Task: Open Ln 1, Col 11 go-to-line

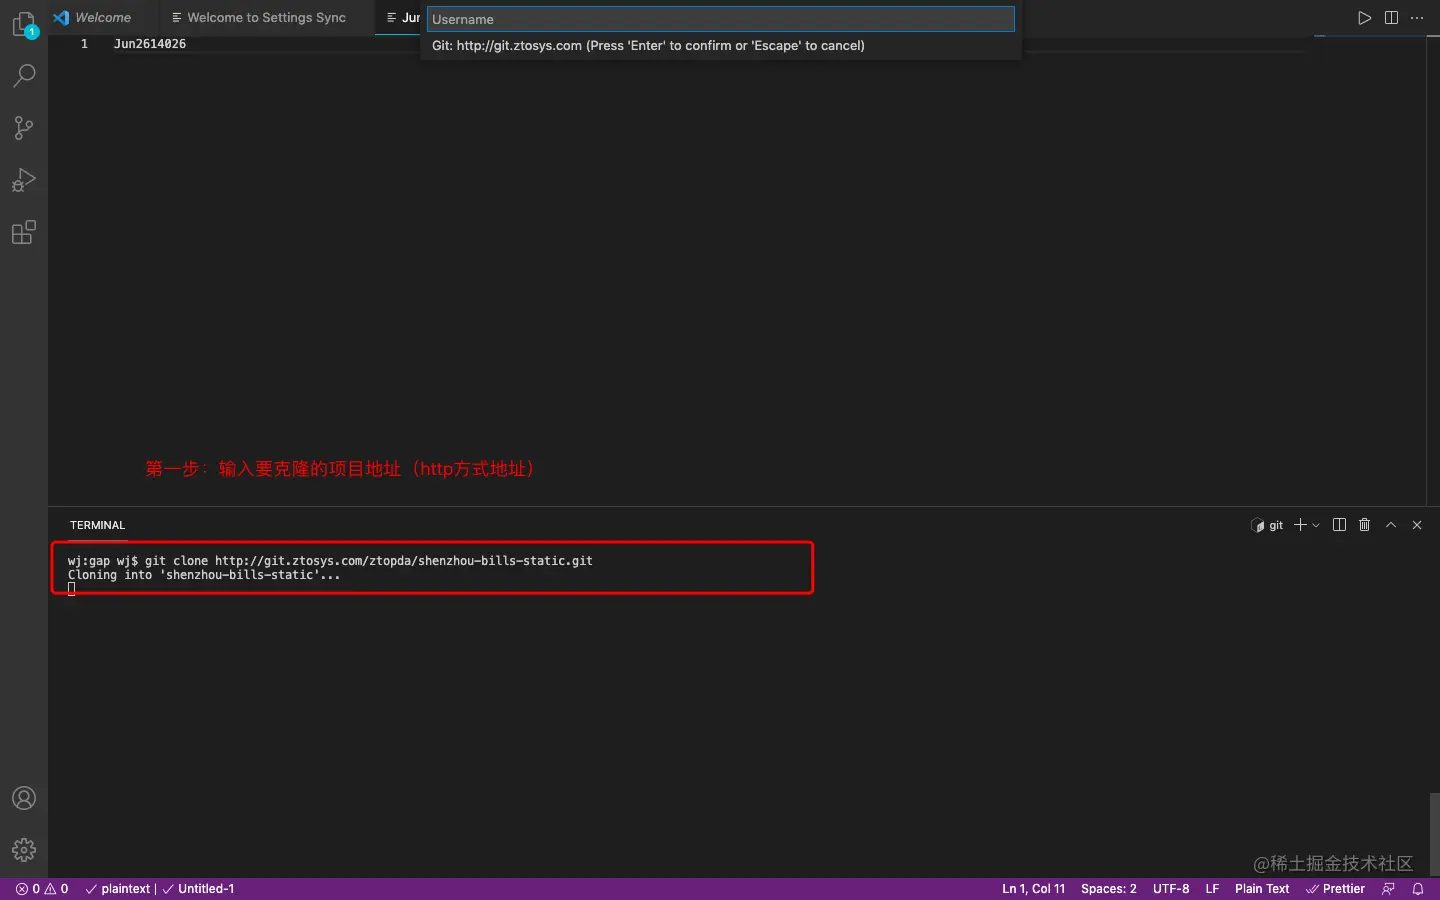Action: [x=1034, y=889]
